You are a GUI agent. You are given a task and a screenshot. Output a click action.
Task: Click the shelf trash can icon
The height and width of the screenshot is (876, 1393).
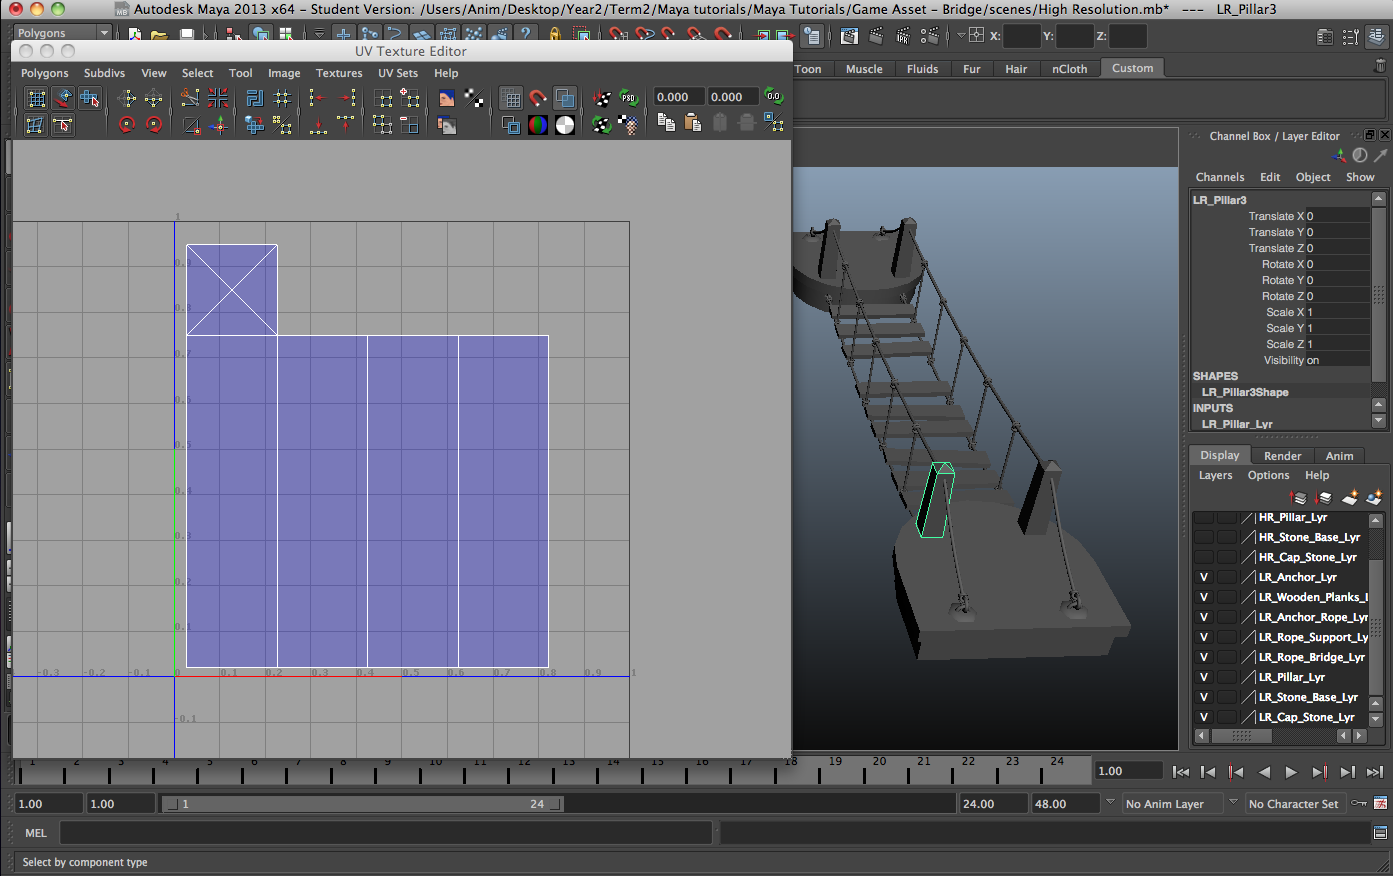[1380, 66]
